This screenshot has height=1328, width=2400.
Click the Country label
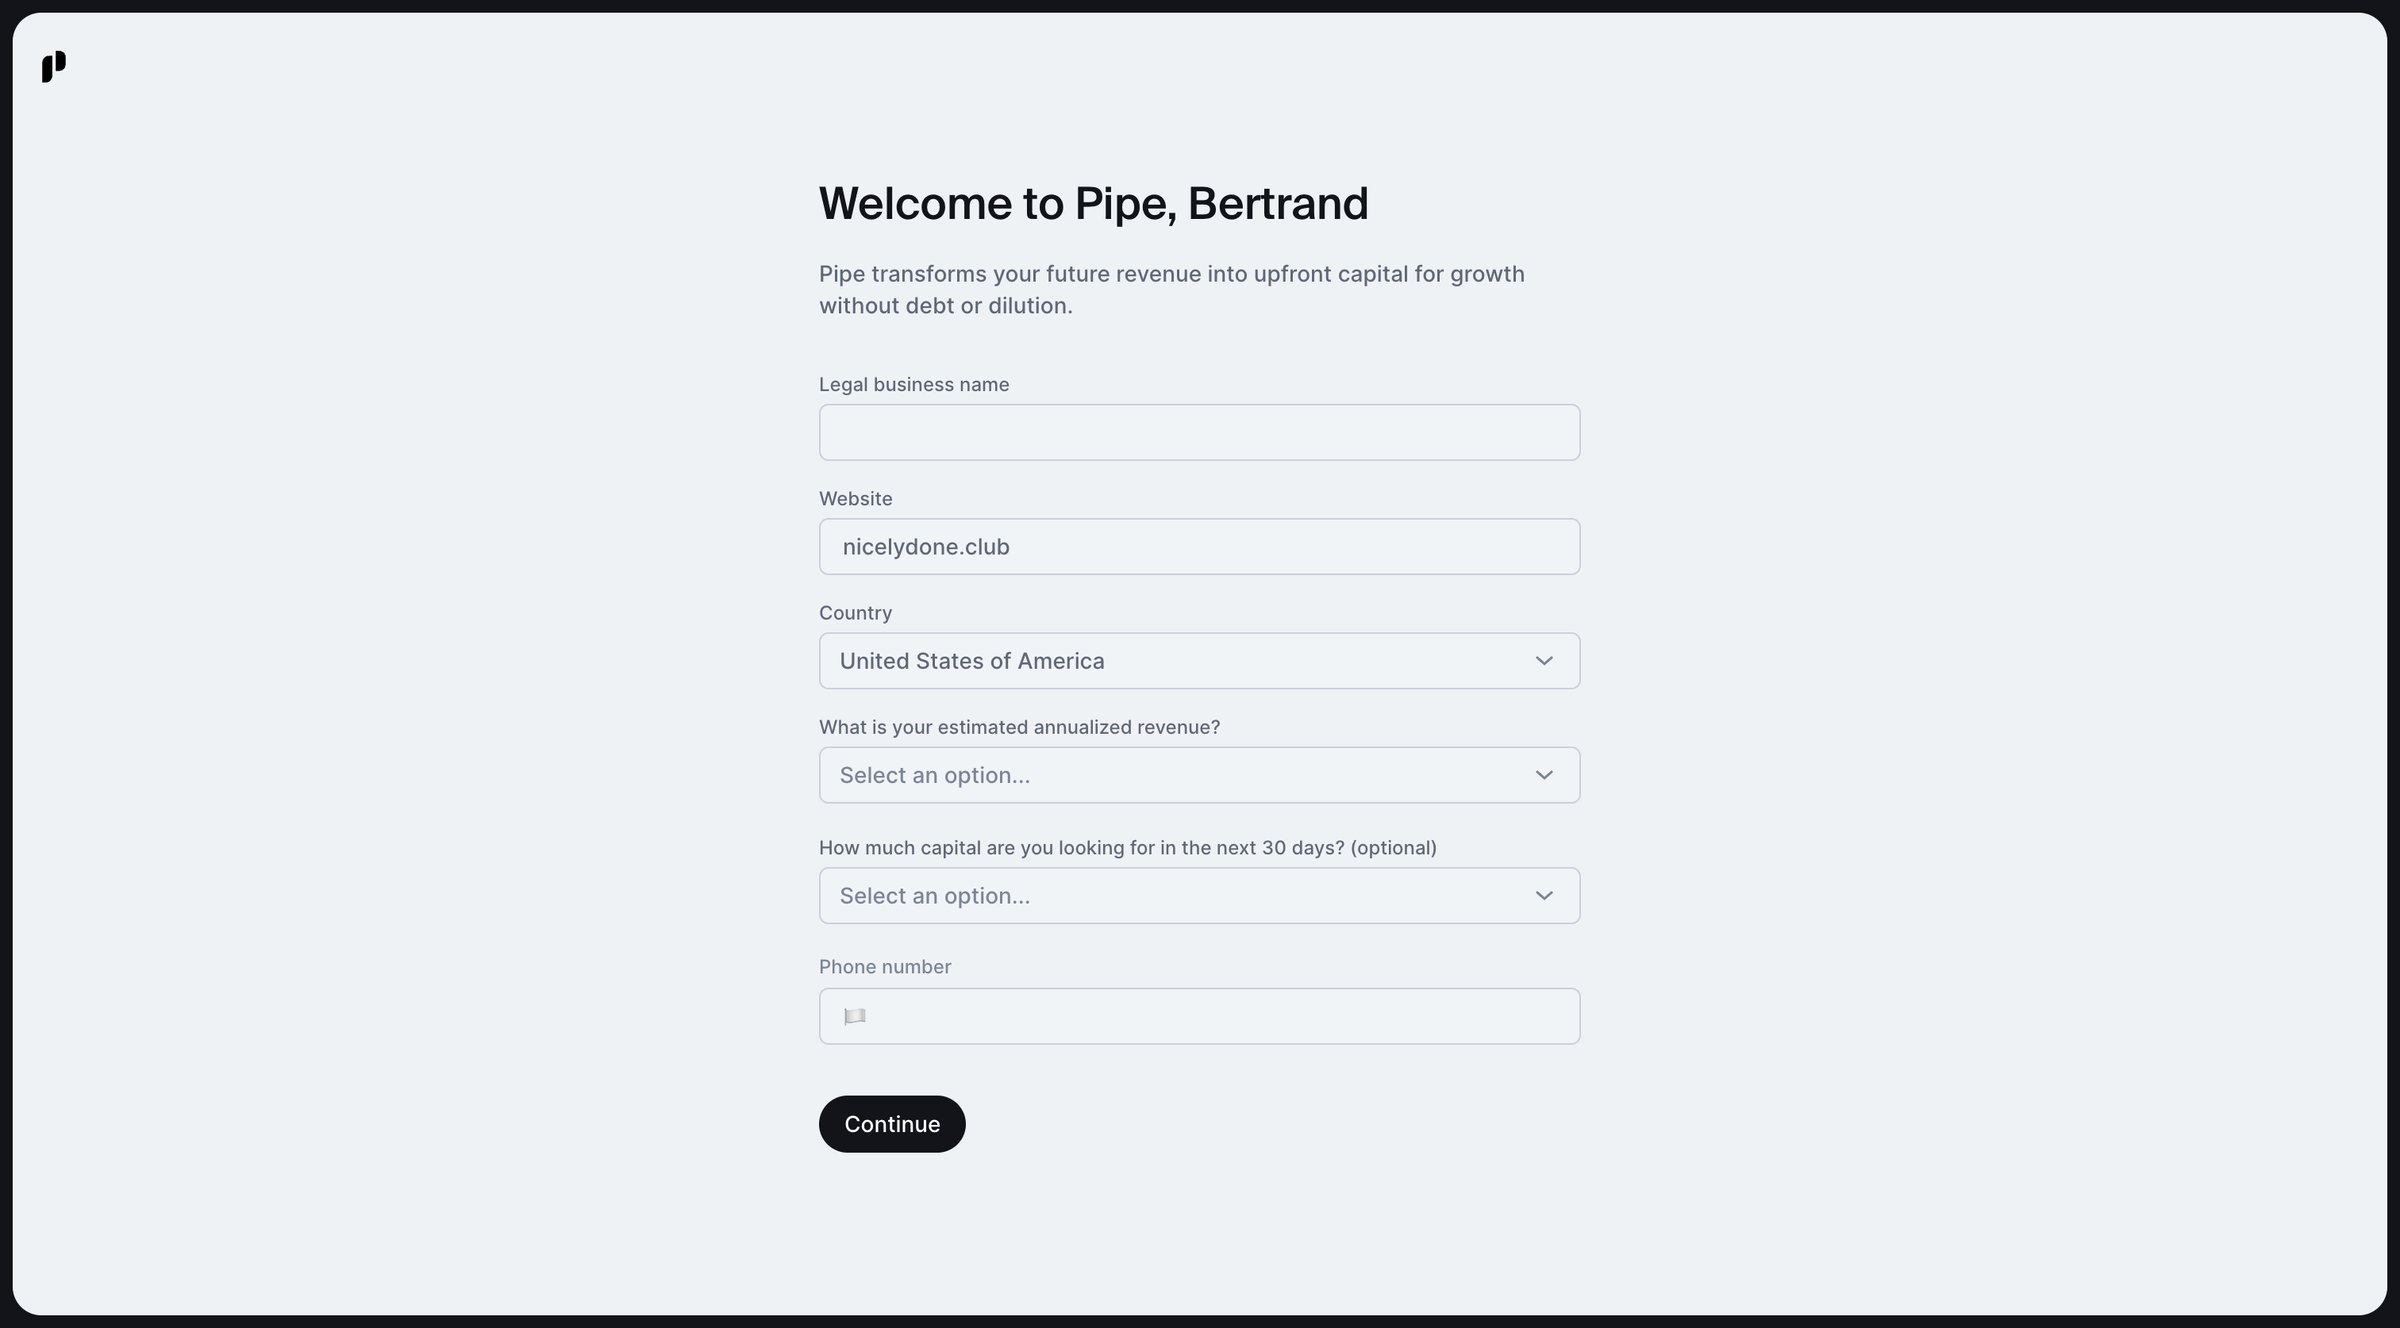pyautogui.click(x=855, y=612)
